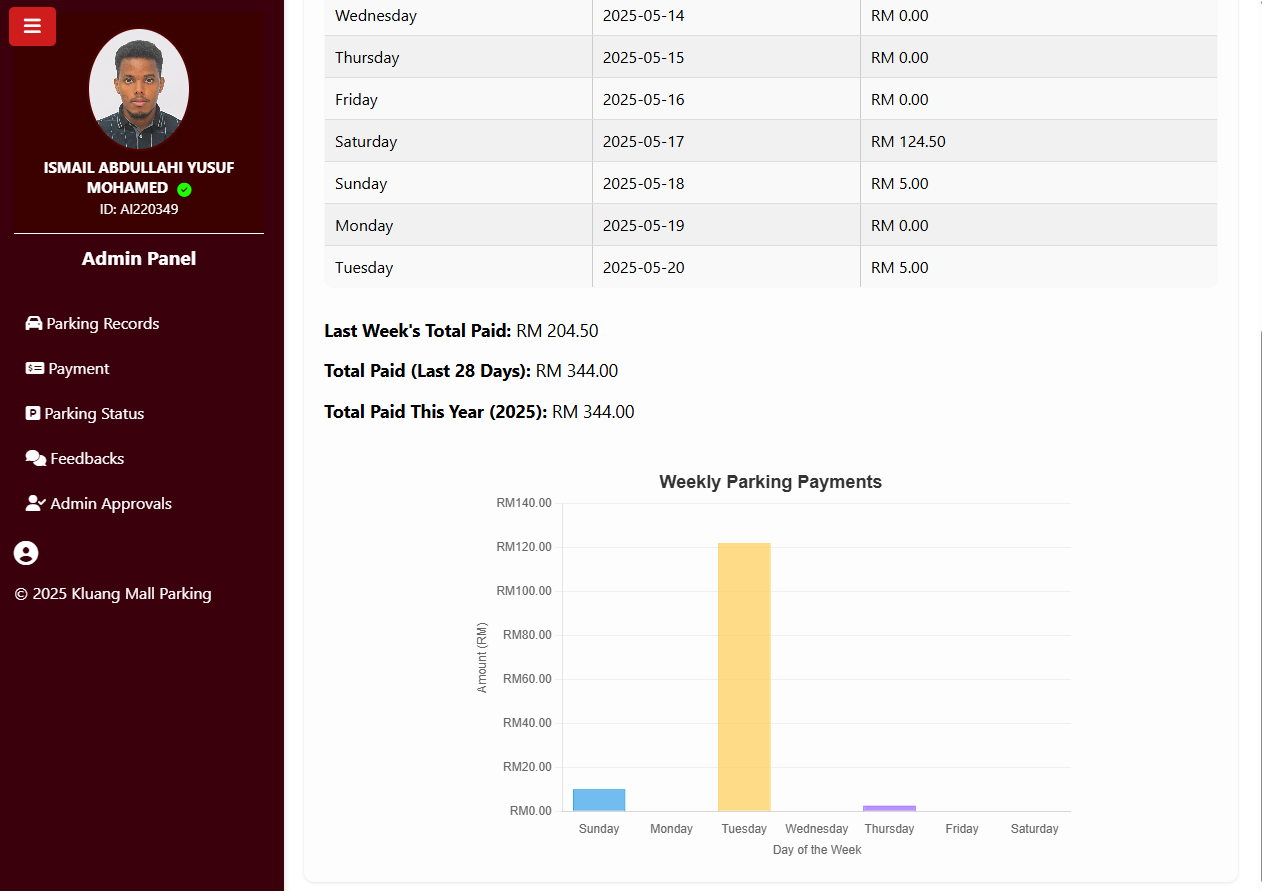Click the money bill icon beside Payment
The image size is (1262, 891).
click(x=35, y=368)
